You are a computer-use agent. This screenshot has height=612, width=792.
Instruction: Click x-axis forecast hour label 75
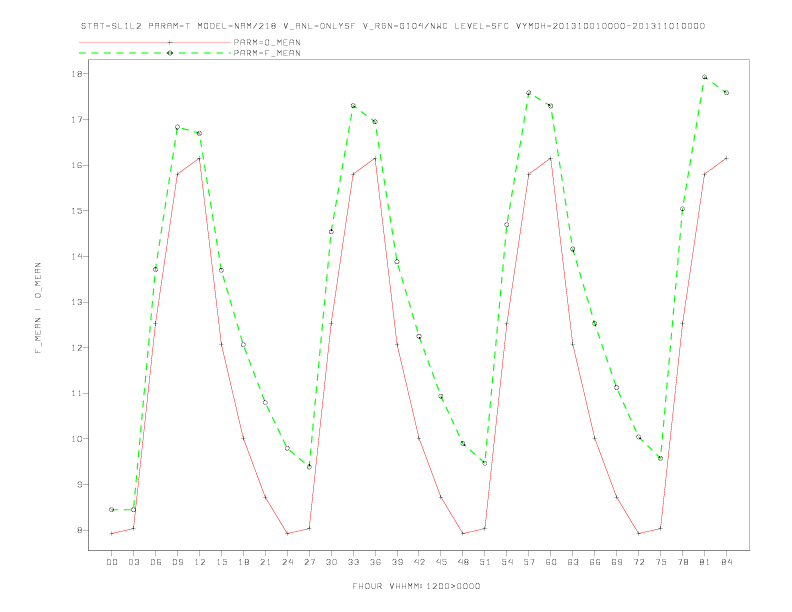661,562
